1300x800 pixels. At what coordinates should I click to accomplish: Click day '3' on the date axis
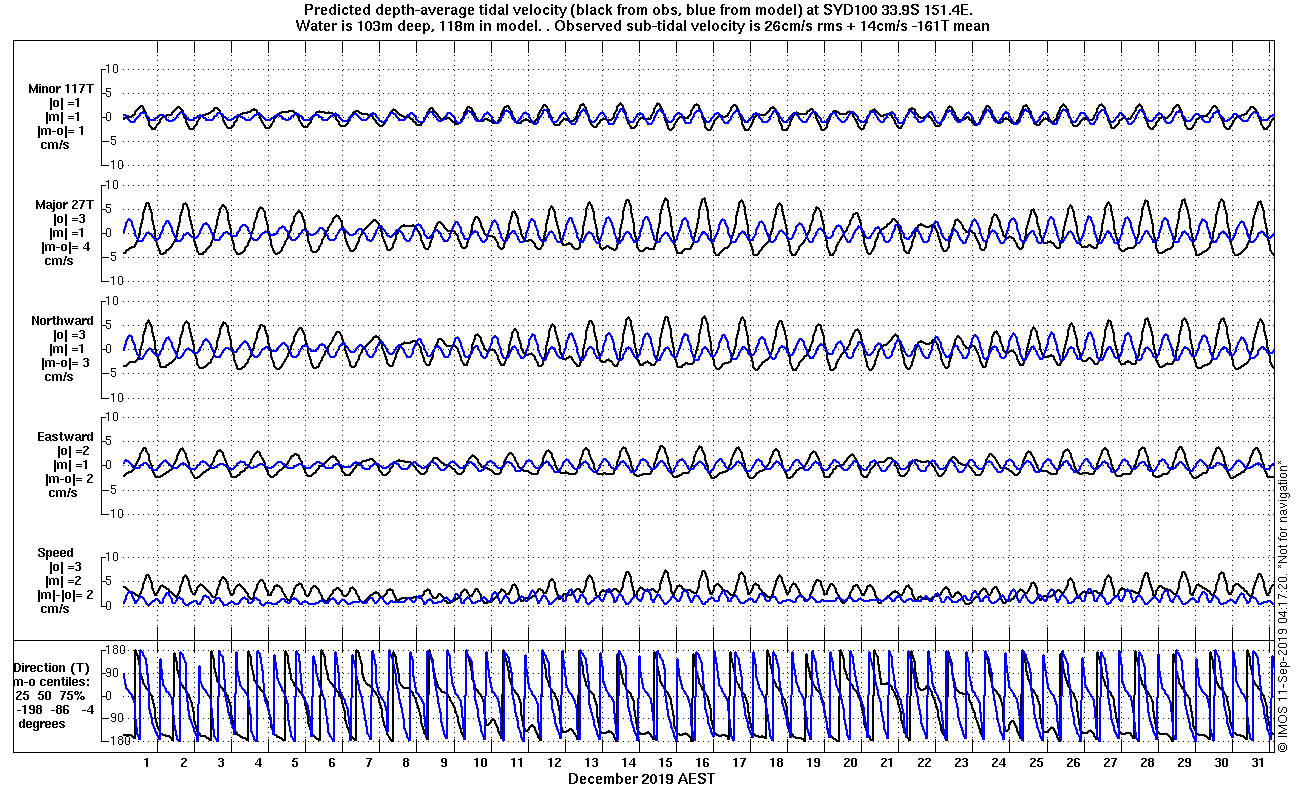(221, 763)
